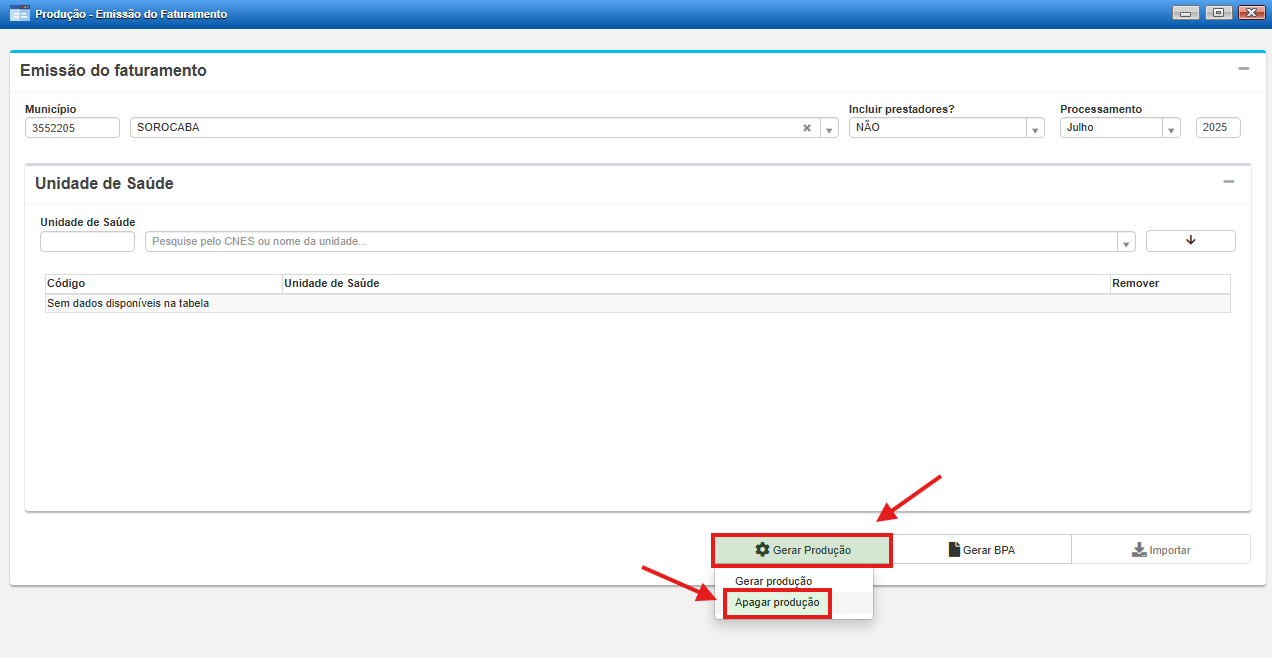Click the document icon on Gerar BPA
The height and width of the screenshot is (658, 1272).
954,550
